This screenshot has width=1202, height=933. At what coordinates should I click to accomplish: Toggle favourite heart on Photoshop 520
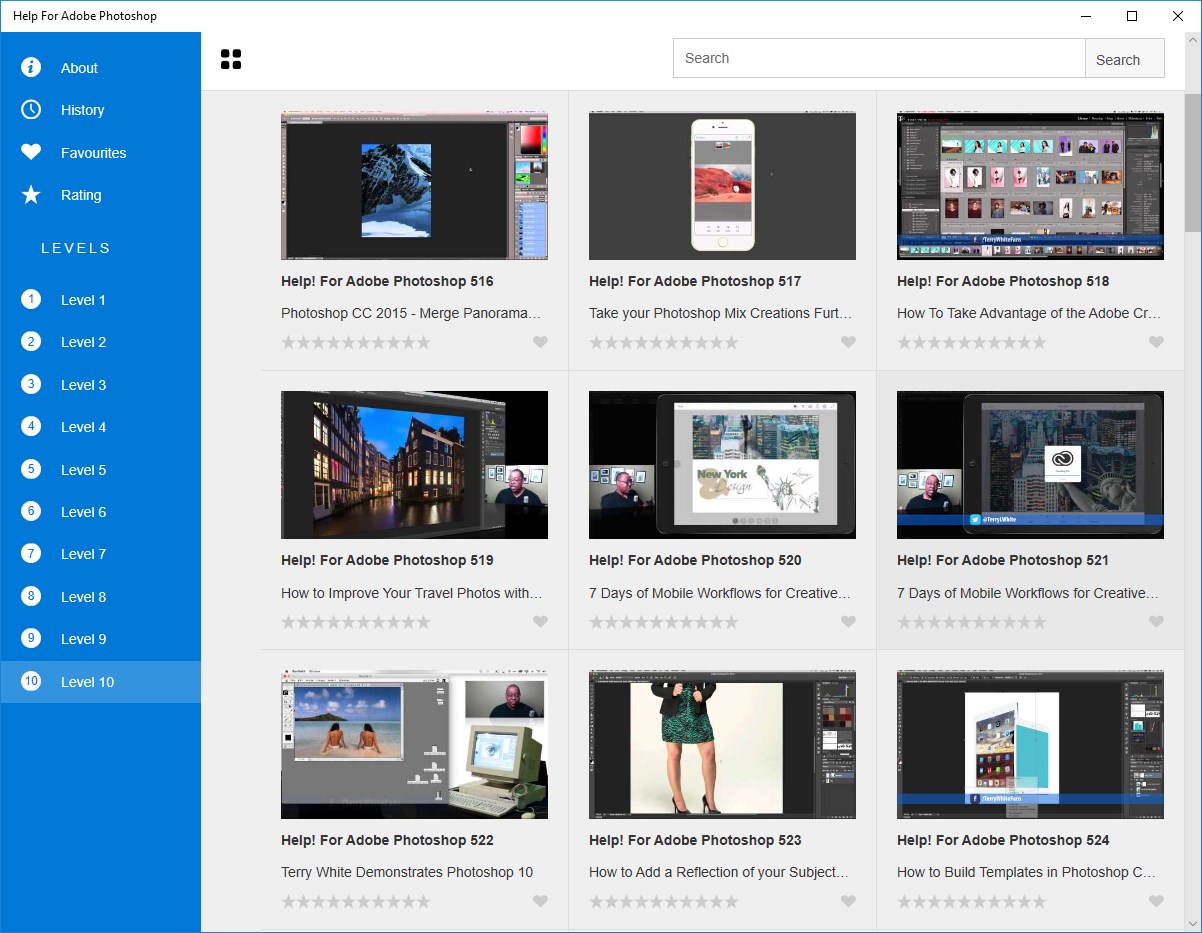pyautogui.click(x=848, y=622)
